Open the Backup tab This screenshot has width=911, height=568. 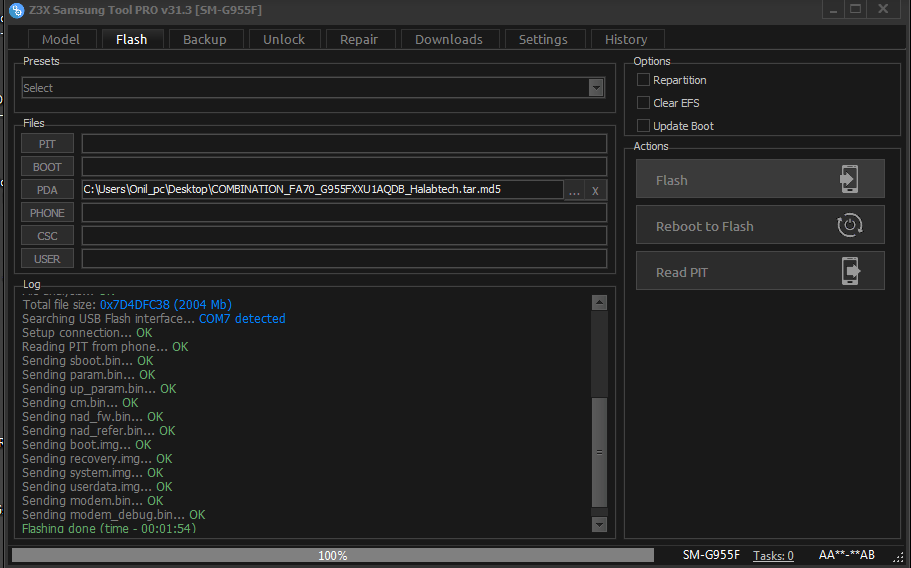pos(205,39)
